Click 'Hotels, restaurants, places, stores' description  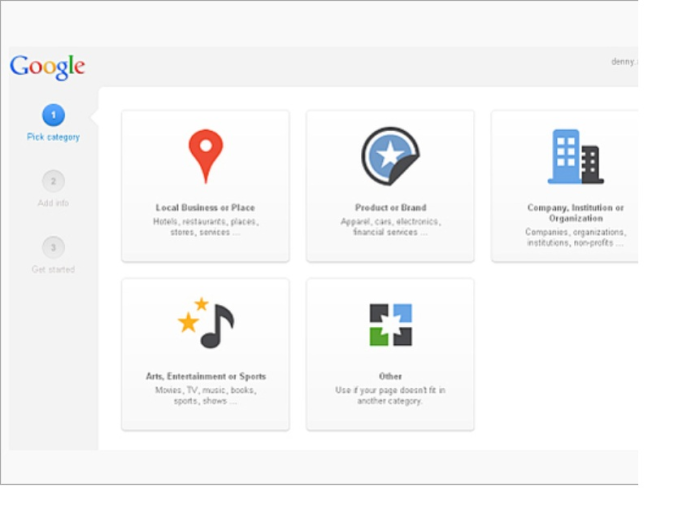coord(205,227)
